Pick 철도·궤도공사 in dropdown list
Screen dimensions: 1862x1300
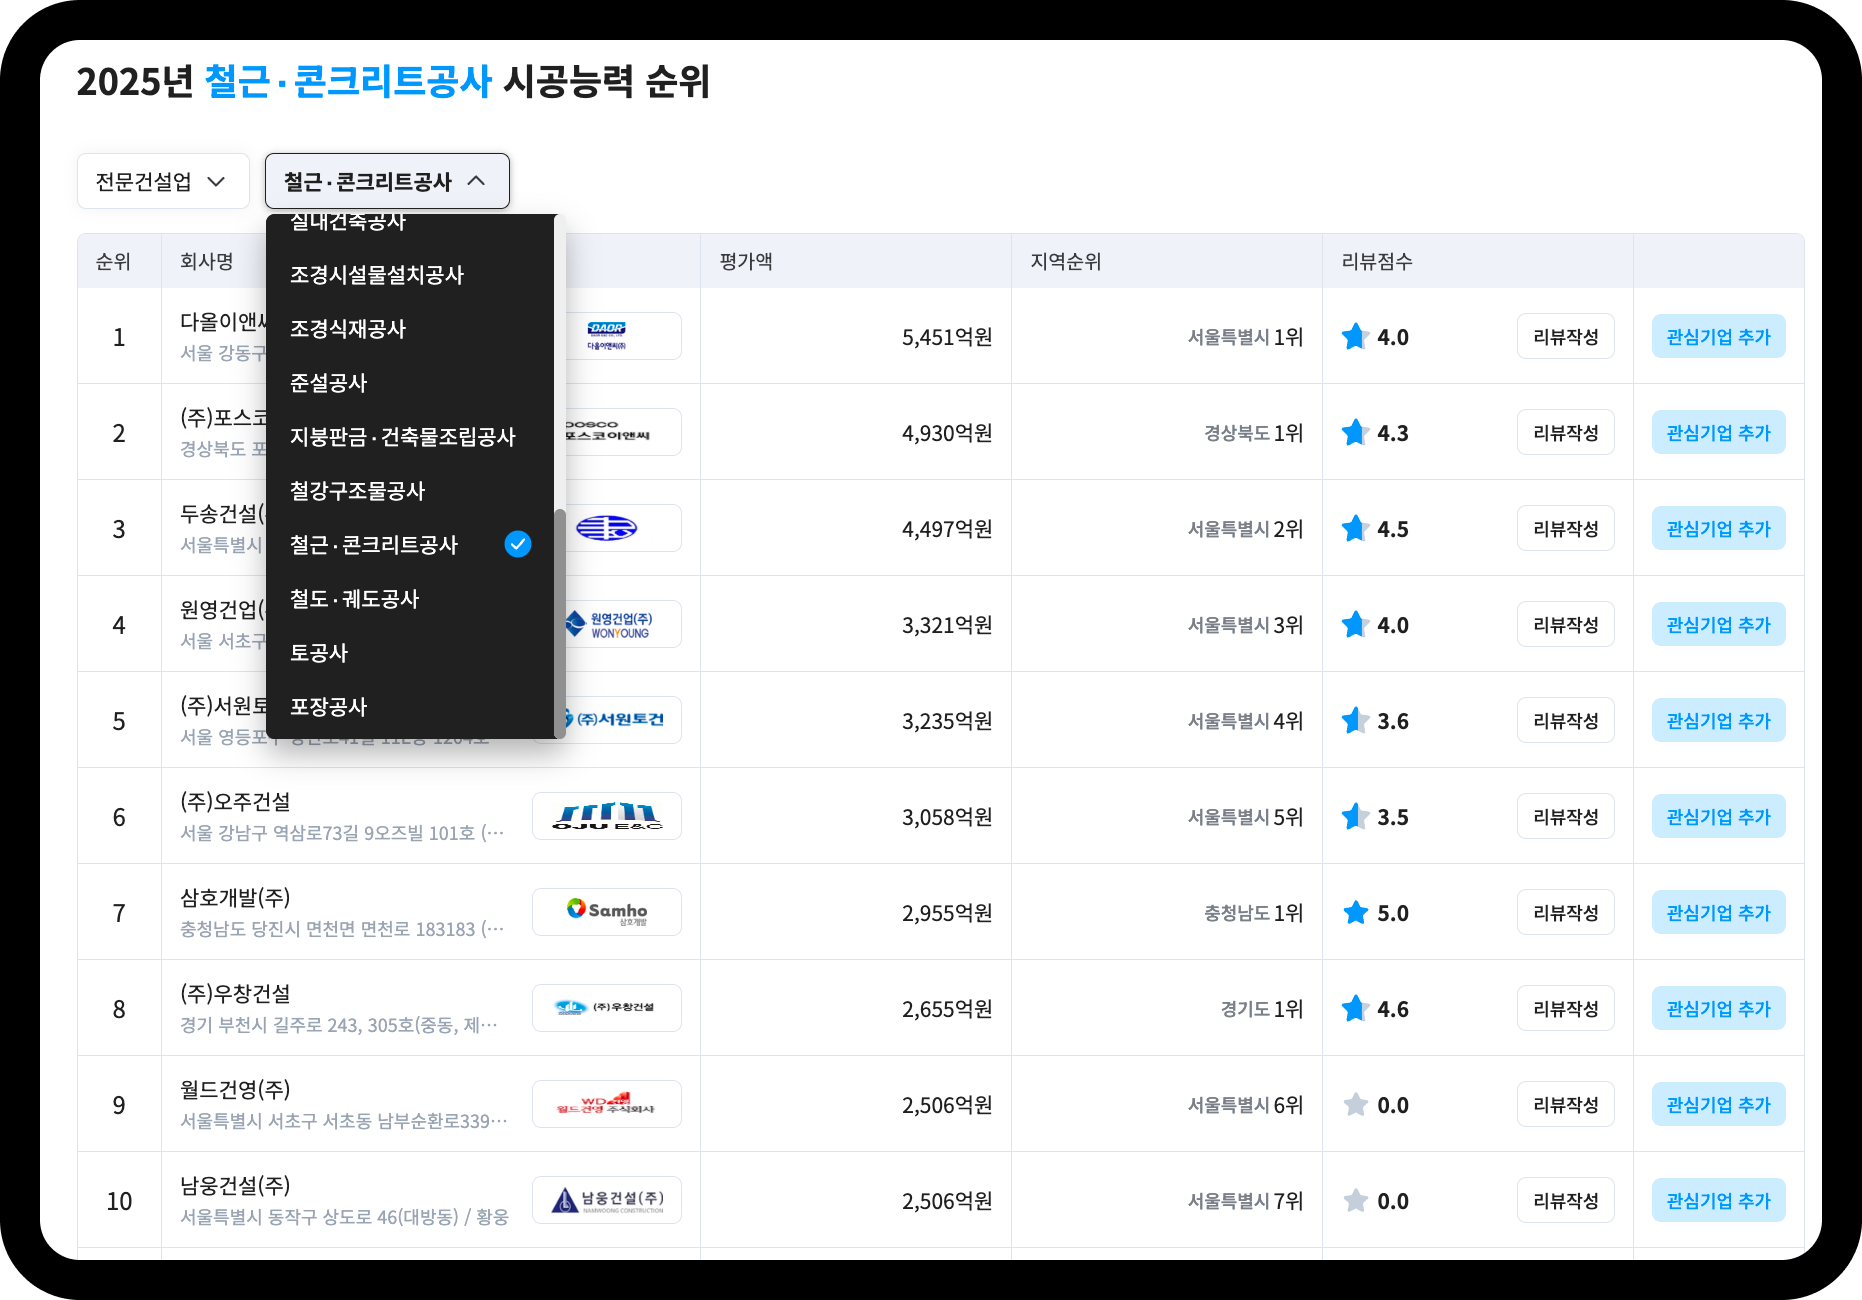coord(410,599)
